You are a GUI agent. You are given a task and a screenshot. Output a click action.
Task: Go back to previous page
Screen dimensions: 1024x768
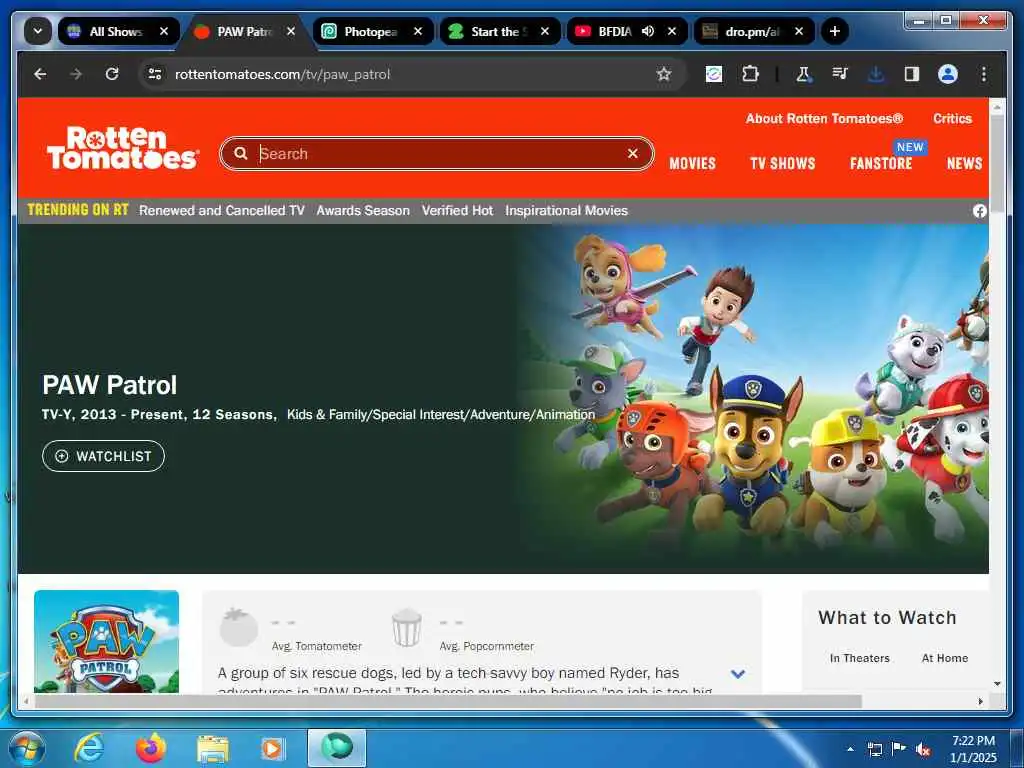click(40, 74)
